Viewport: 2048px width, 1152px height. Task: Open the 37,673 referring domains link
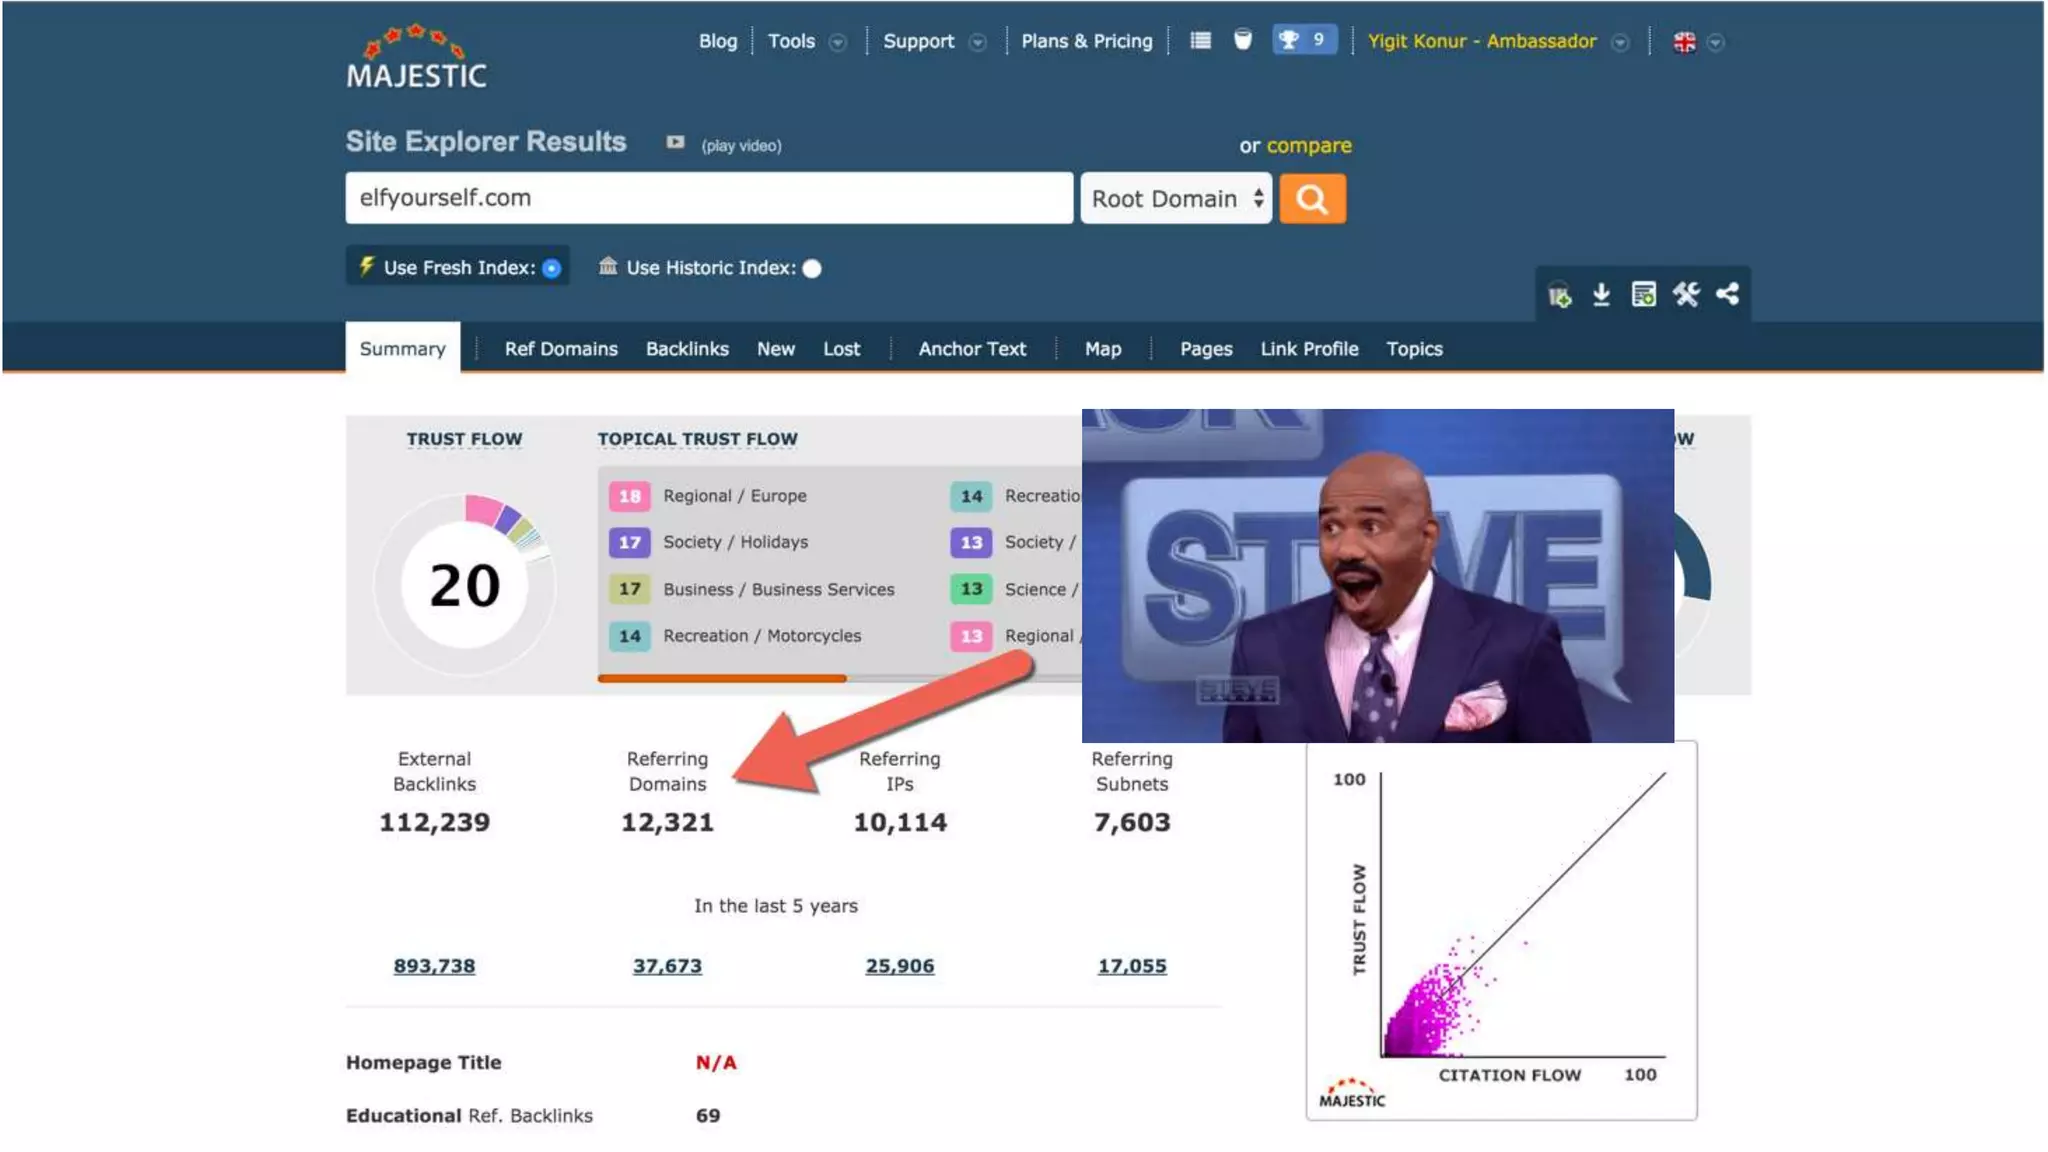point(667,966)
